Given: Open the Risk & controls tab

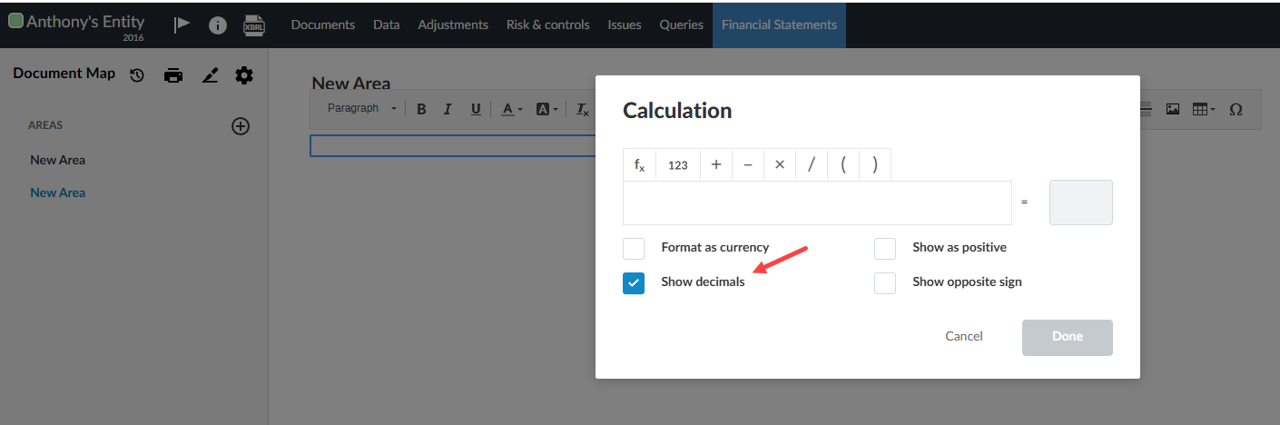Looking at the screenshot, I should point(548,25).
